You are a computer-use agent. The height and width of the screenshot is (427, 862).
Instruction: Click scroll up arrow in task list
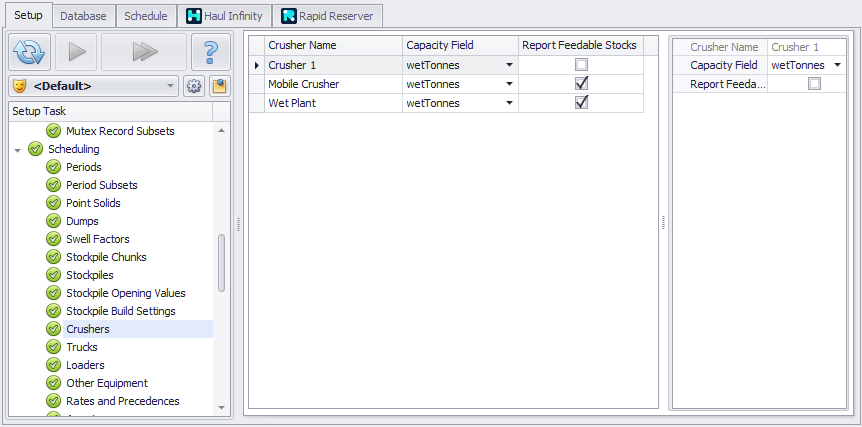coord(222,130)
